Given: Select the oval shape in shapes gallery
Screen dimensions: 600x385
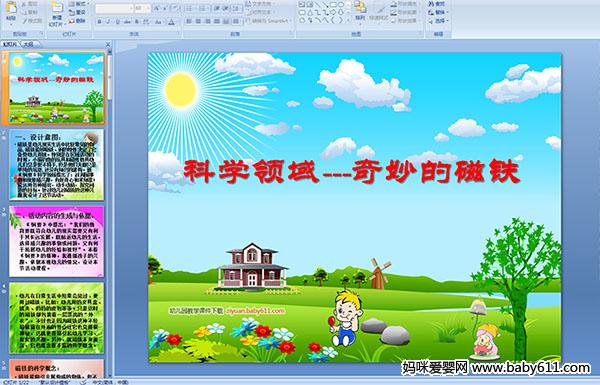Looking at the screenshot, I should pyautogui.click(x=341, y=5).
